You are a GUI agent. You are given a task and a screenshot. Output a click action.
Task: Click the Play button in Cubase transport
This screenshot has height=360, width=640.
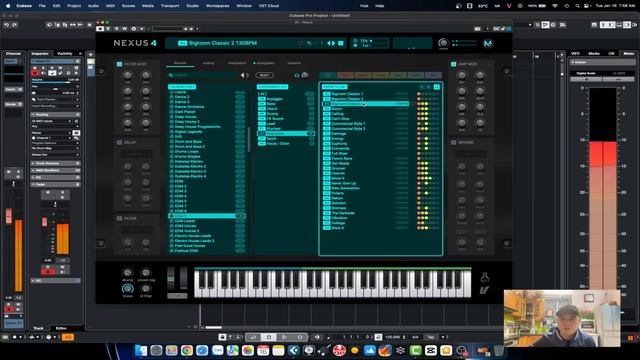point(284,337)
